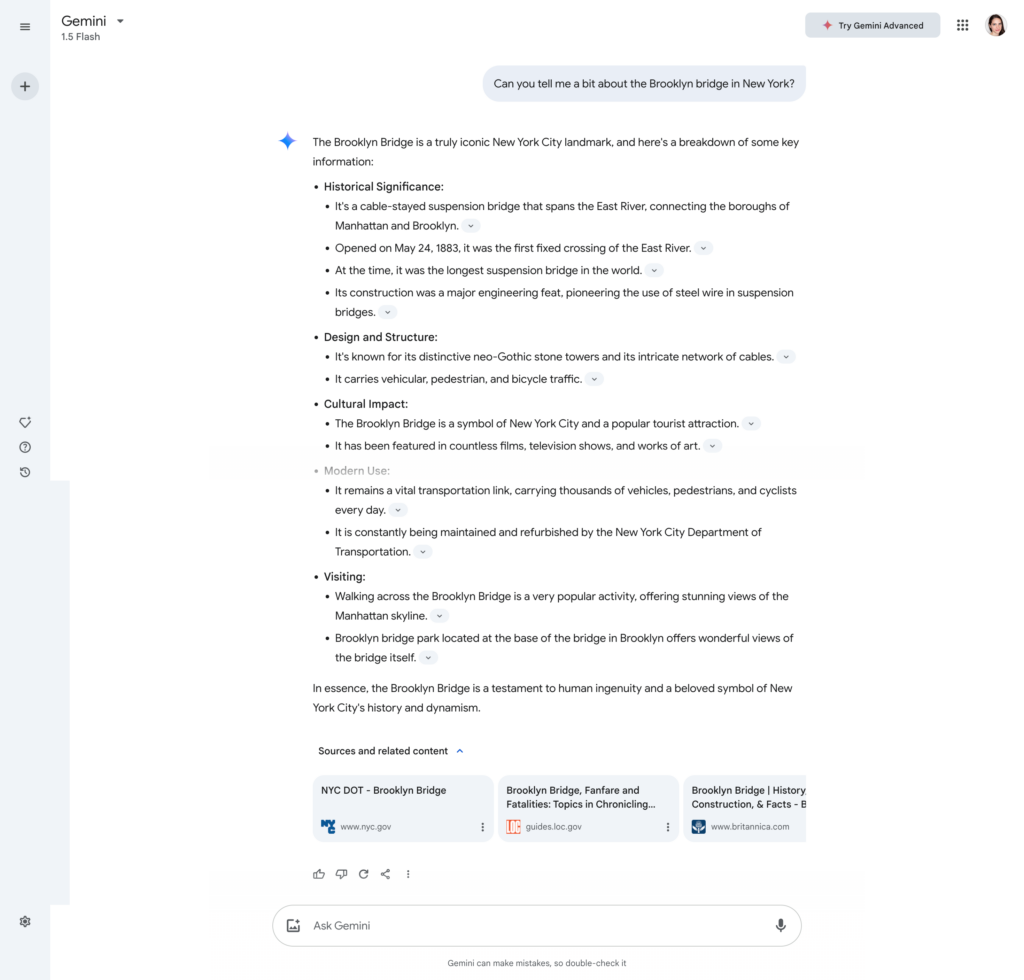Viewport: 1024px width, 980px height.
Task: Activate microphone voice input
Action: coord(780,925)
